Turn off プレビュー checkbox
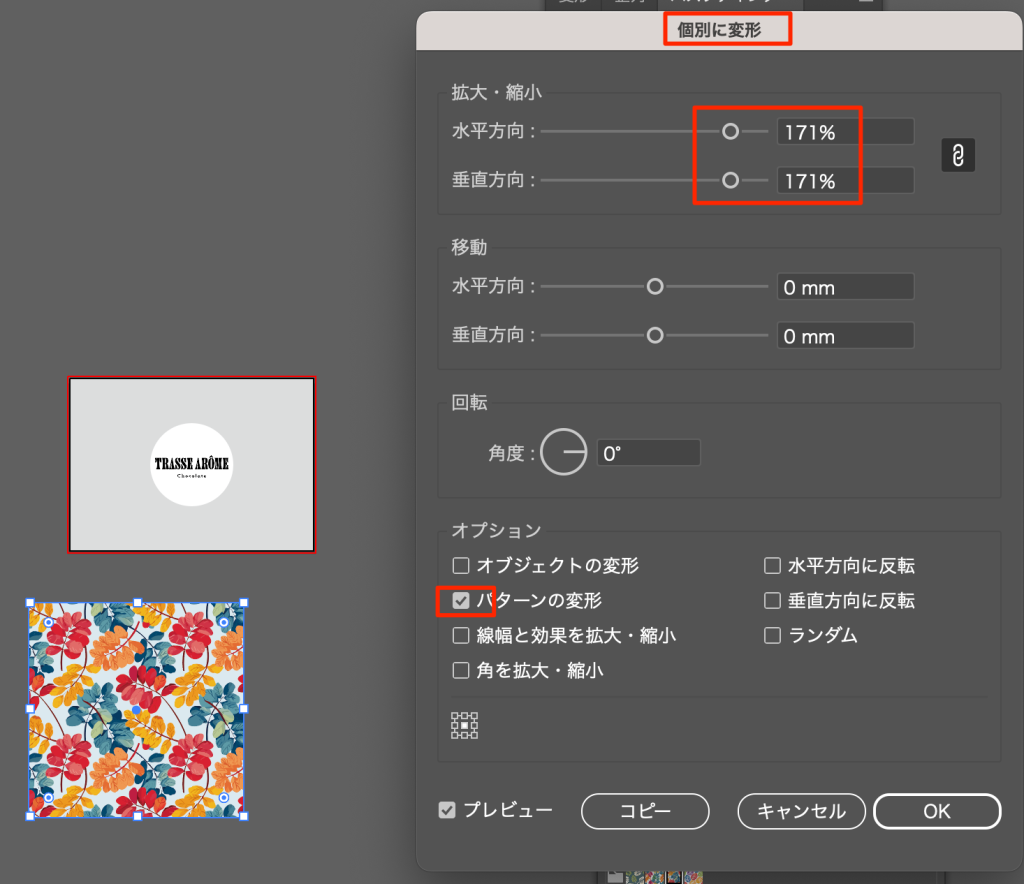The width and height of the screenshot is (1024, 884). 447,810
